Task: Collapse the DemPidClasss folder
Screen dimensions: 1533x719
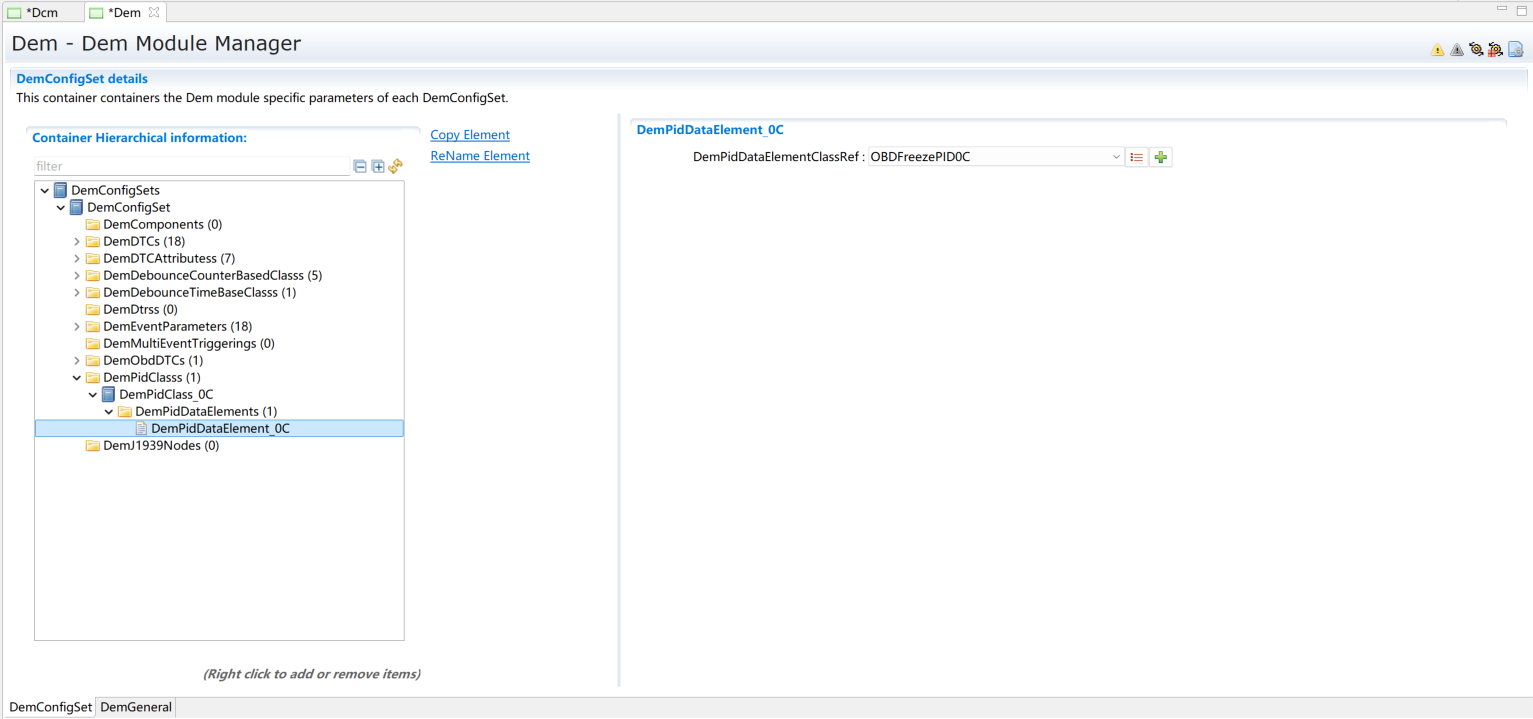Action: 77,378
